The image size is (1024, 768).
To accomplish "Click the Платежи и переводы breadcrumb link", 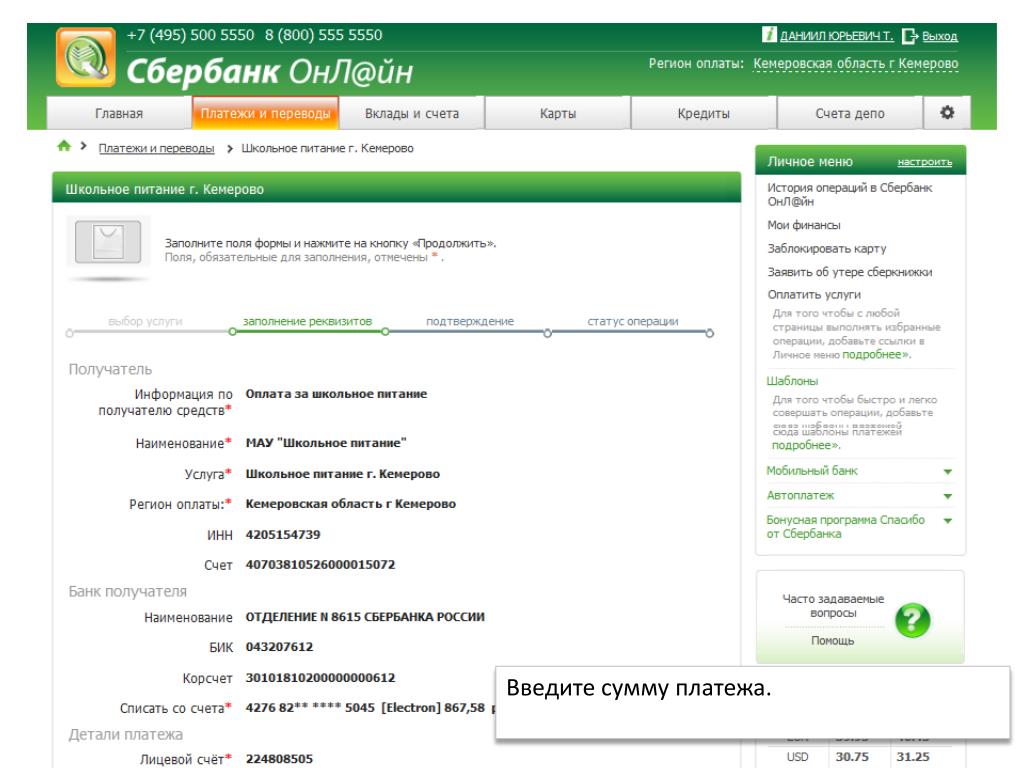I will pyautogui.click(x=156, y=148).
